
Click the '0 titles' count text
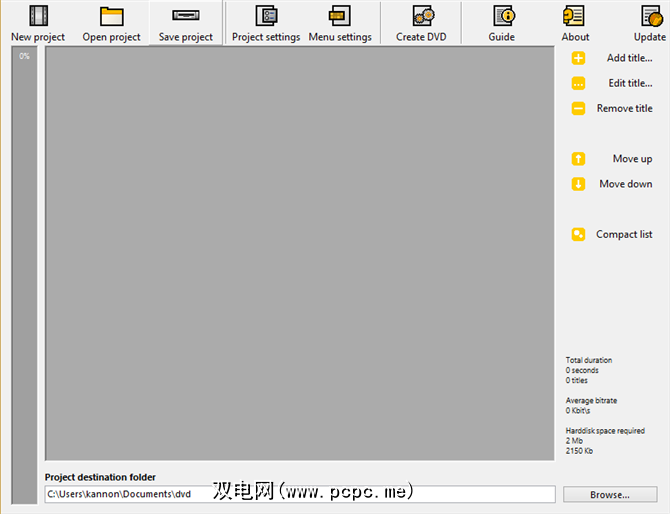[576, 380]
